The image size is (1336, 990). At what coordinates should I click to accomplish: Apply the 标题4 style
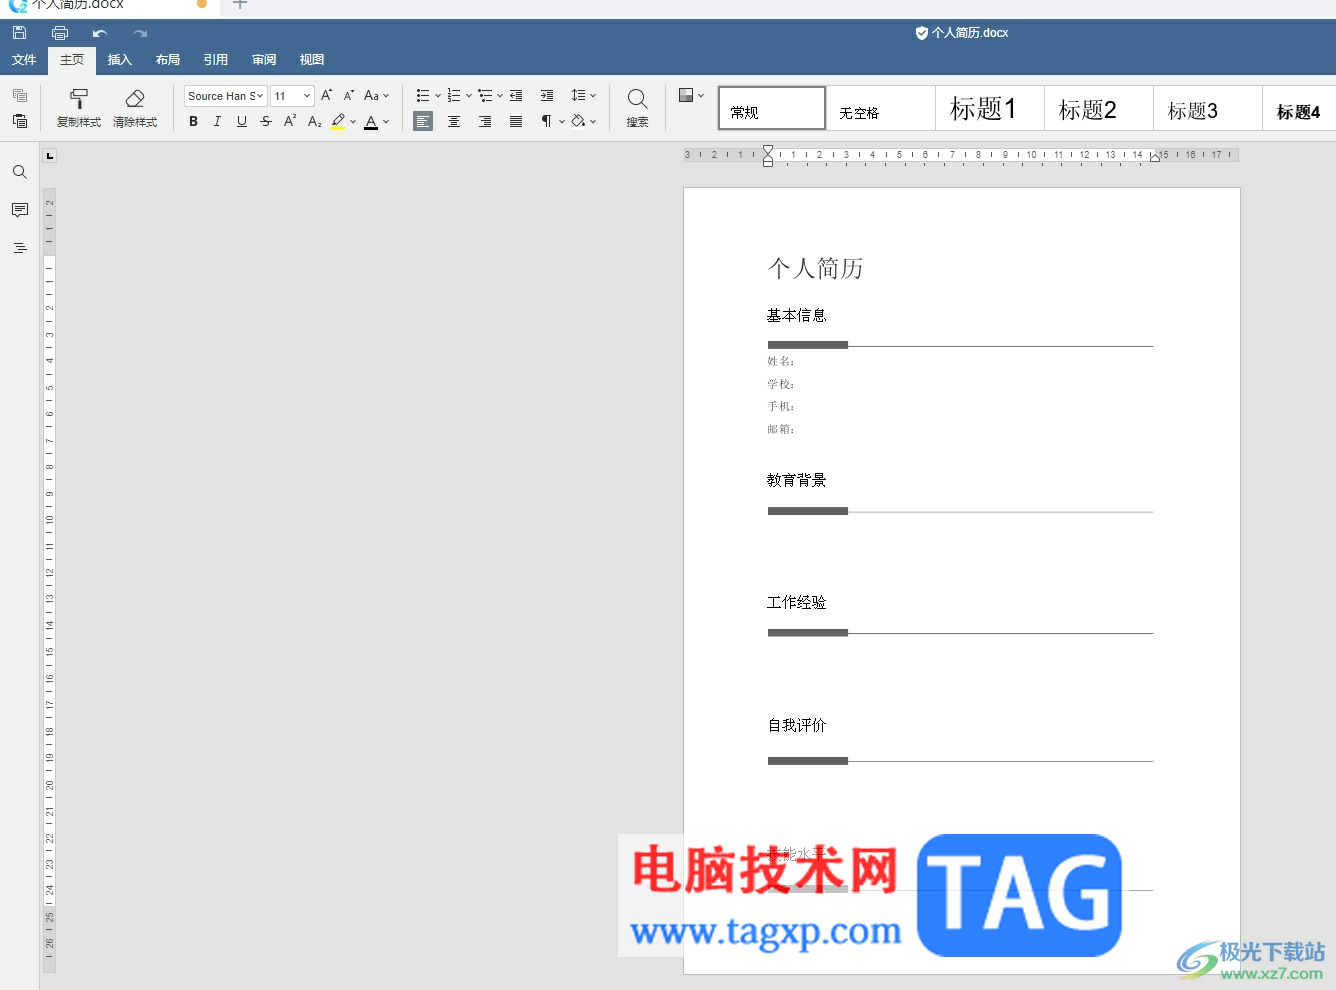pos(1300,108)
